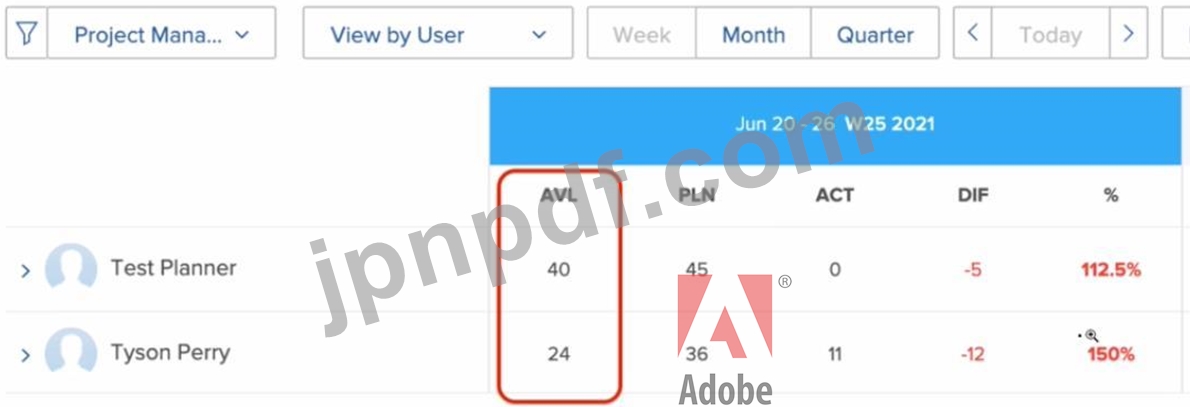
Task: Go to next period arrow
Action: tap(1128, 33)
